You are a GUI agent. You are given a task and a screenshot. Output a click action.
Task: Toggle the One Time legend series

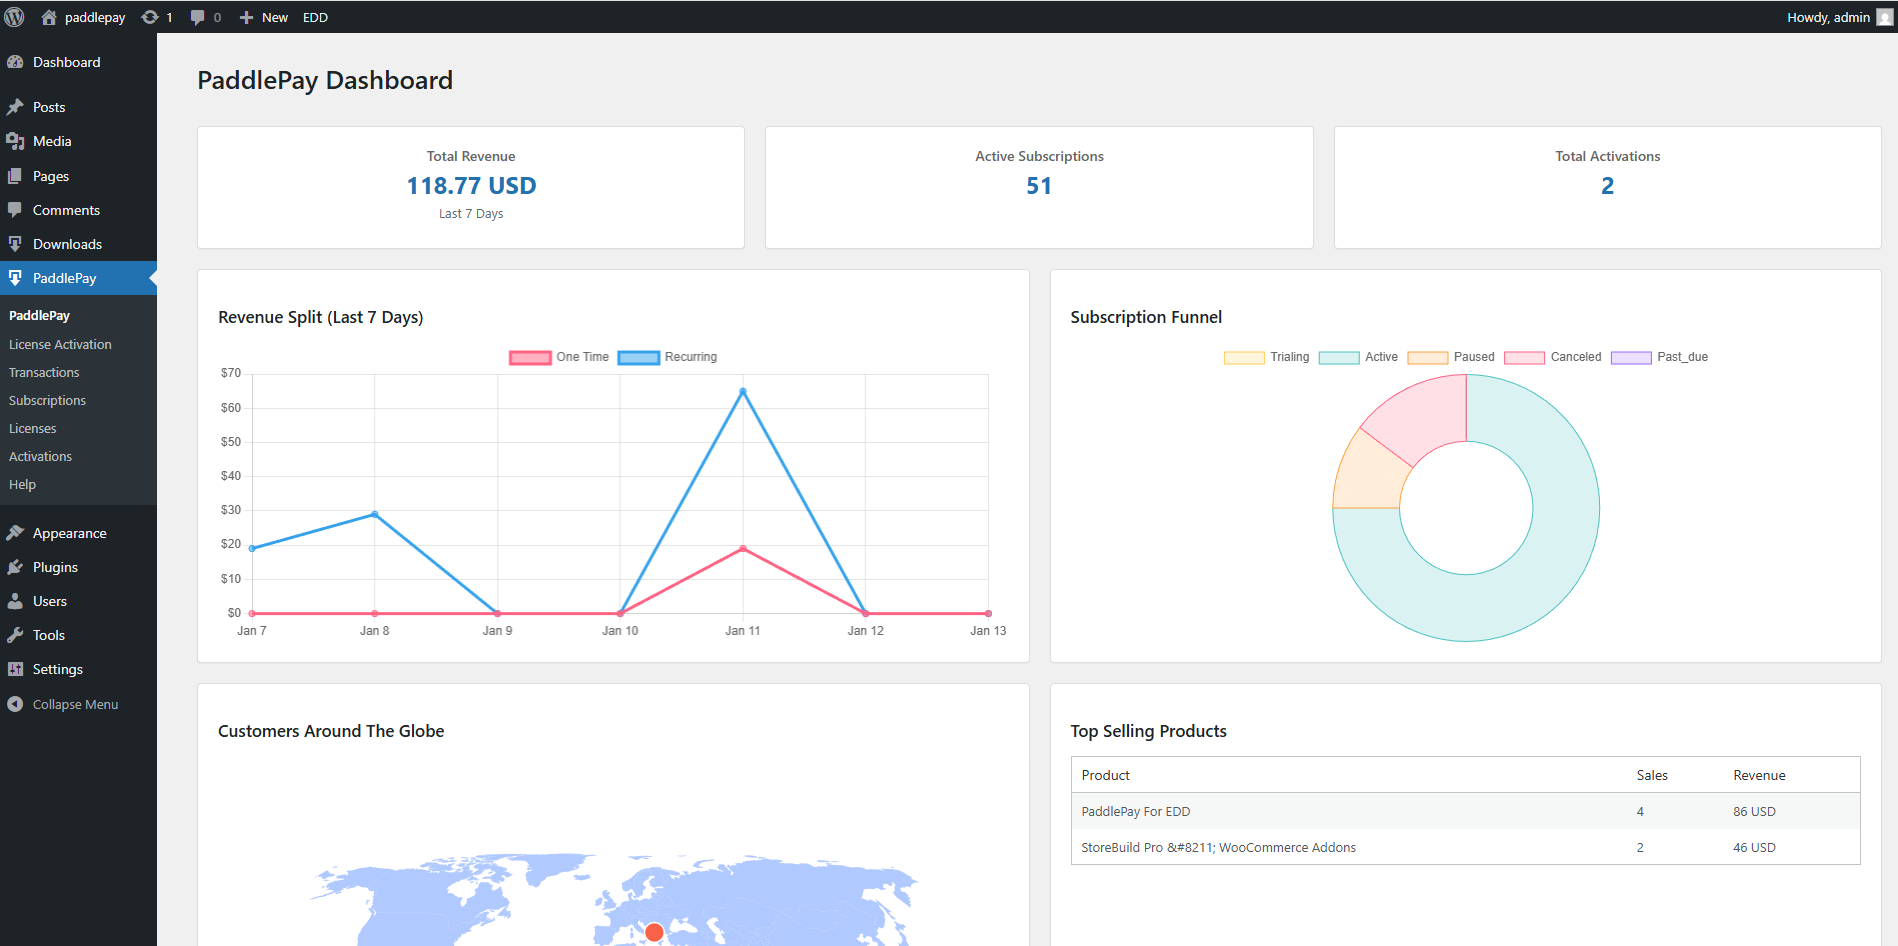pos(559,357)
